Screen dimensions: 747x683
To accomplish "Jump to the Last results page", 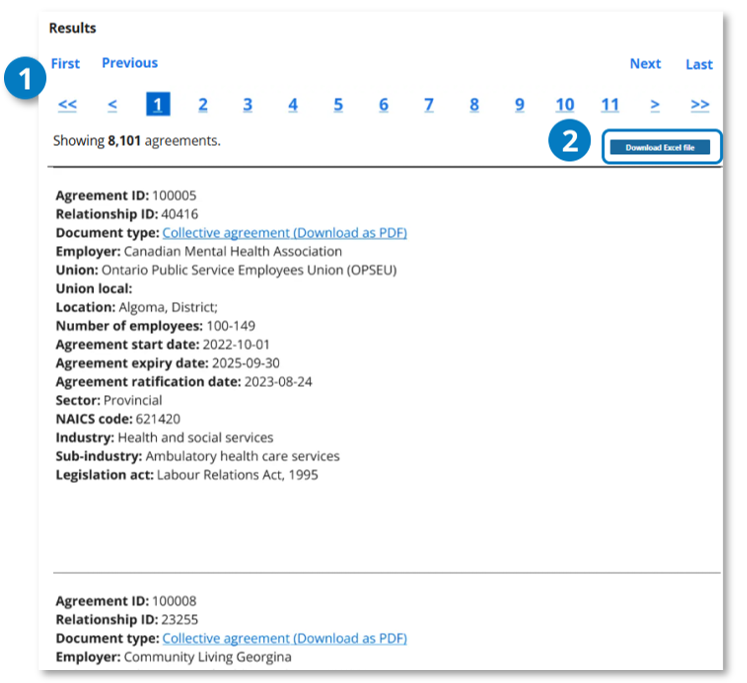I will (699, 64).
